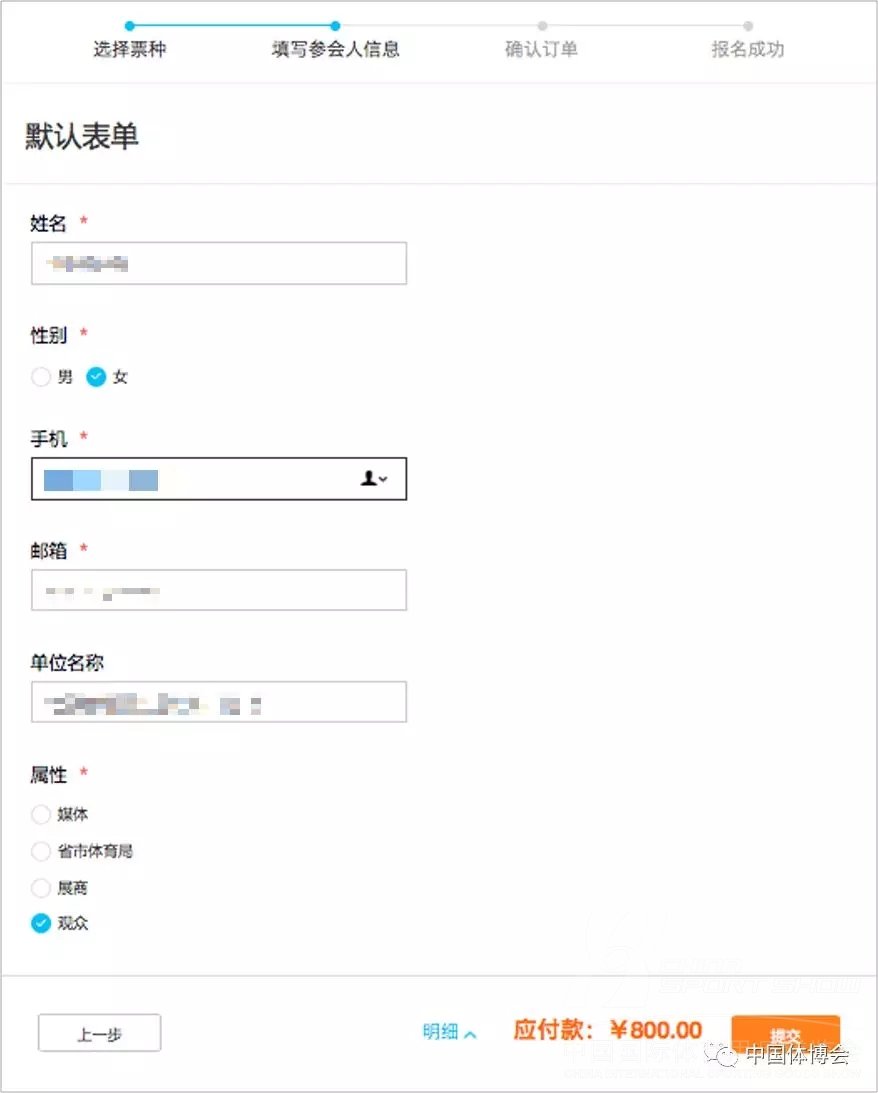Click the contact autofill icon in phone field
Viewport: 878px width, 1093px height.
click(x=373, y=478)
